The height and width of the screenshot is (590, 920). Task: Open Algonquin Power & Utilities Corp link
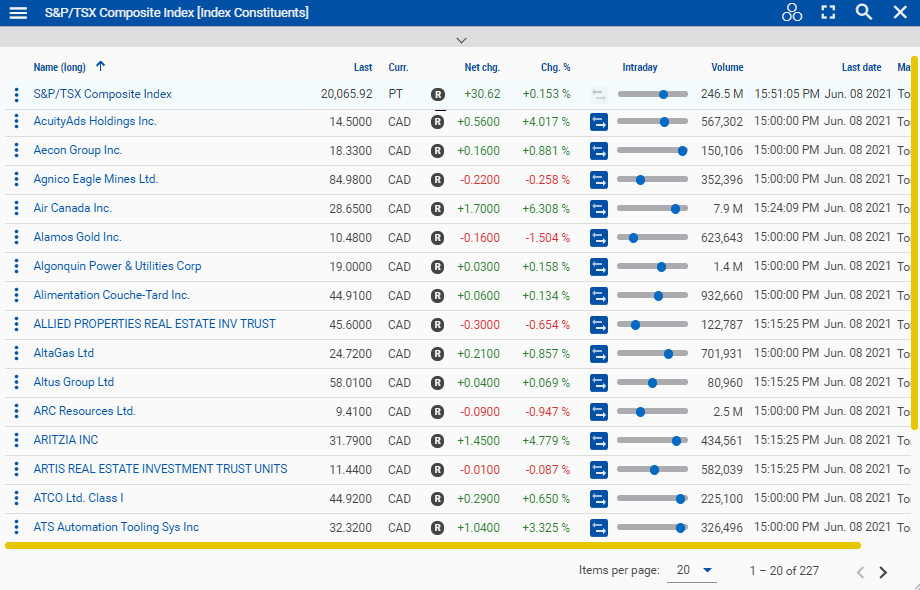click(x=117, y=266)
